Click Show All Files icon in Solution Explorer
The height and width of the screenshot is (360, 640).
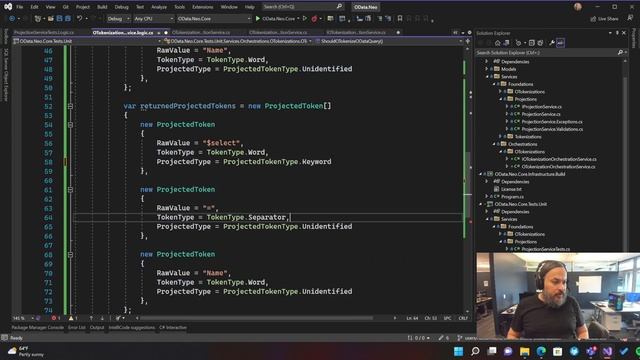click(540, 43)
